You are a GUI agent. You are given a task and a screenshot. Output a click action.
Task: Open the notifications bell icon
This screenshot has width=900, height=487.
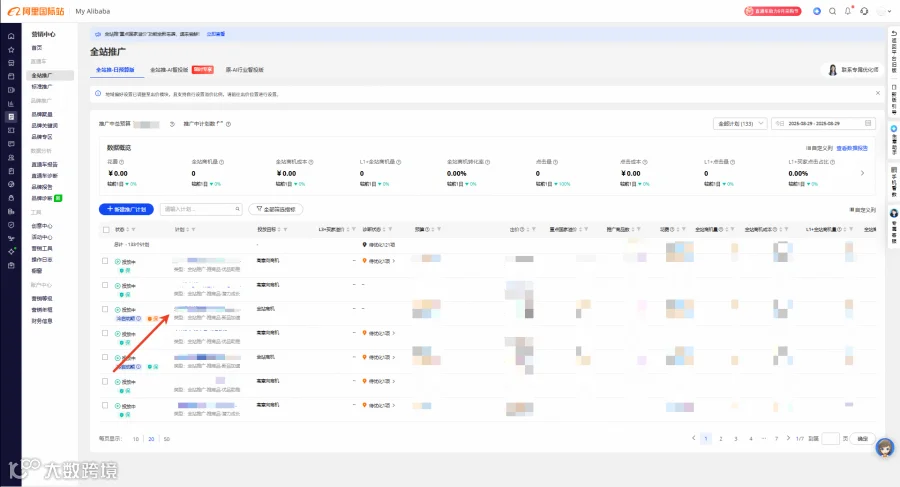848,11
